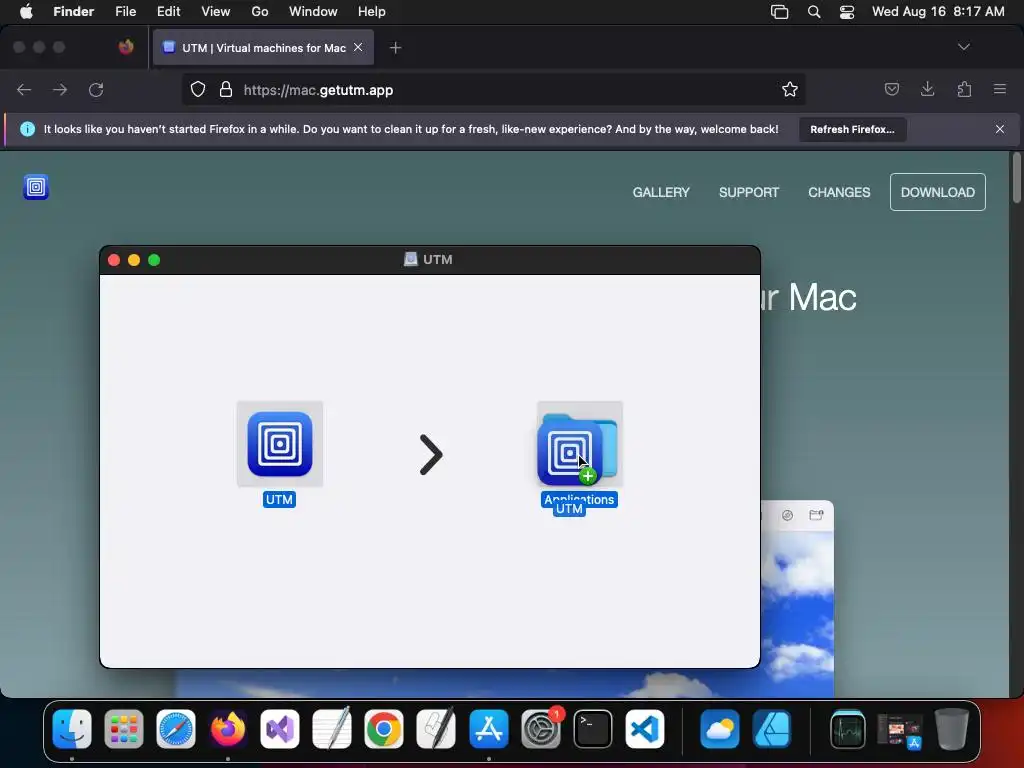Open Finder from the Dock
Image resolution: width=1024 pixels, height=768 pixels.
72,728
